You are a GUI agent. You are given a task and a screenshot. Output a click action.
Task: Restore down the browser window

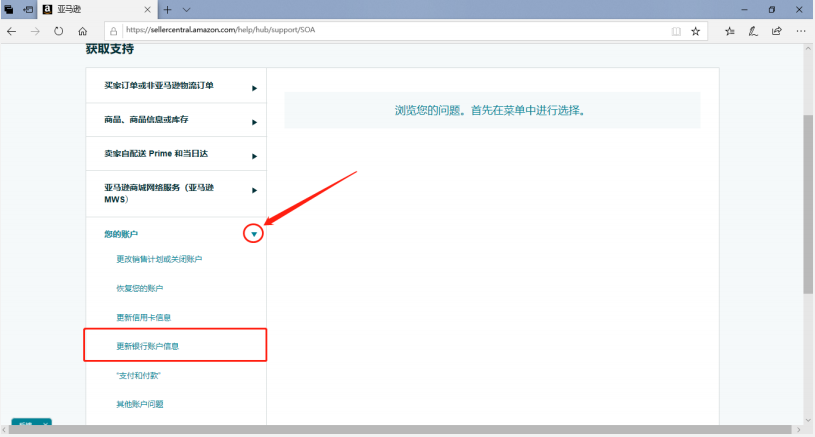(772, 9)
